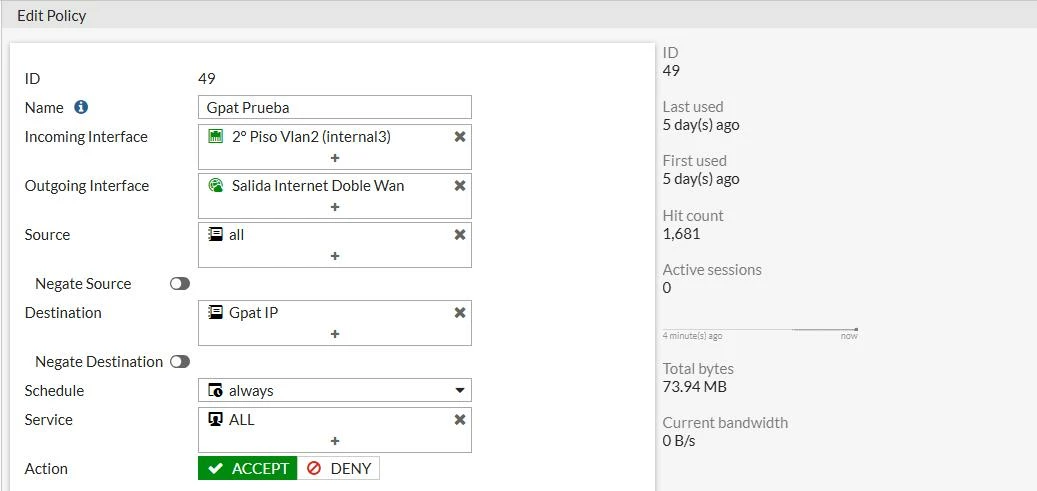1037x491 pixels.
Task: Add a source address with plus
Action: (335, 256)
